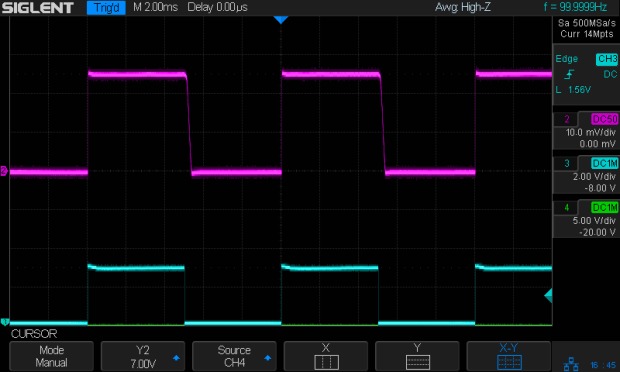Screen dimensions: 620x372
Task: Click channel 4 5.00 V/div scale
Action: [594, 221]
